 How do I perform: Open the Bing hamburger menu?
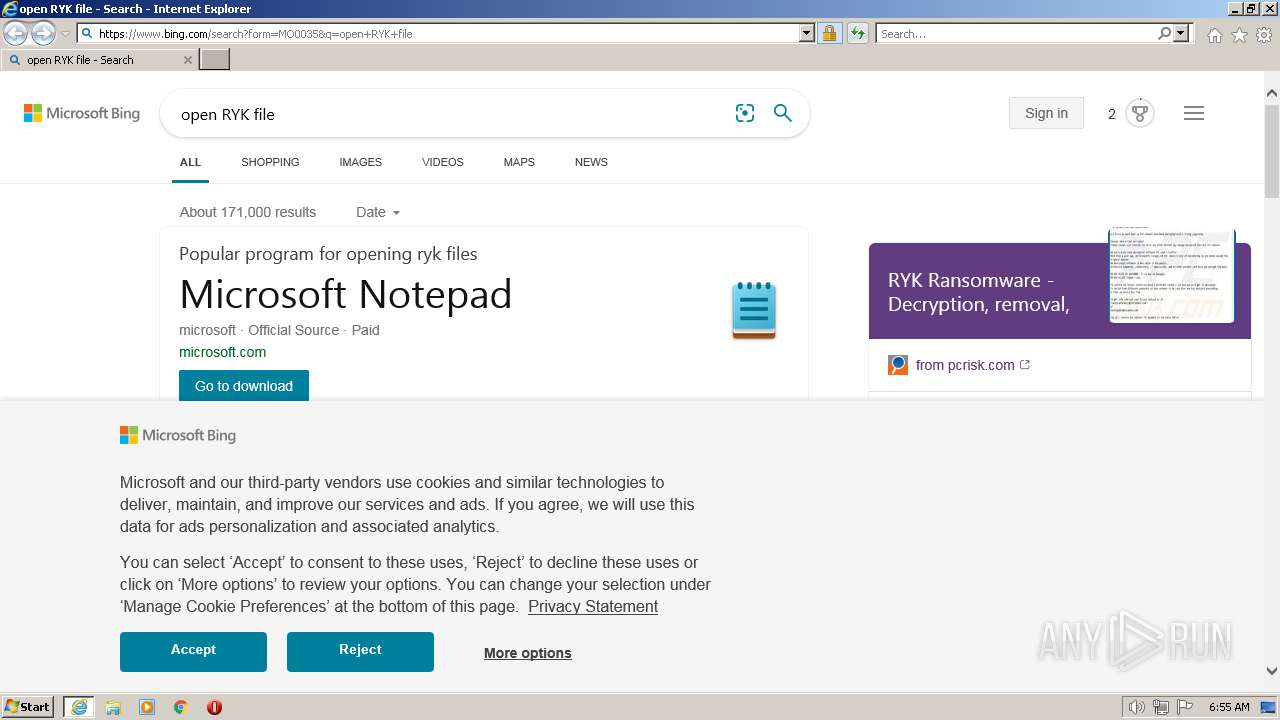(x=1194, y=113)
